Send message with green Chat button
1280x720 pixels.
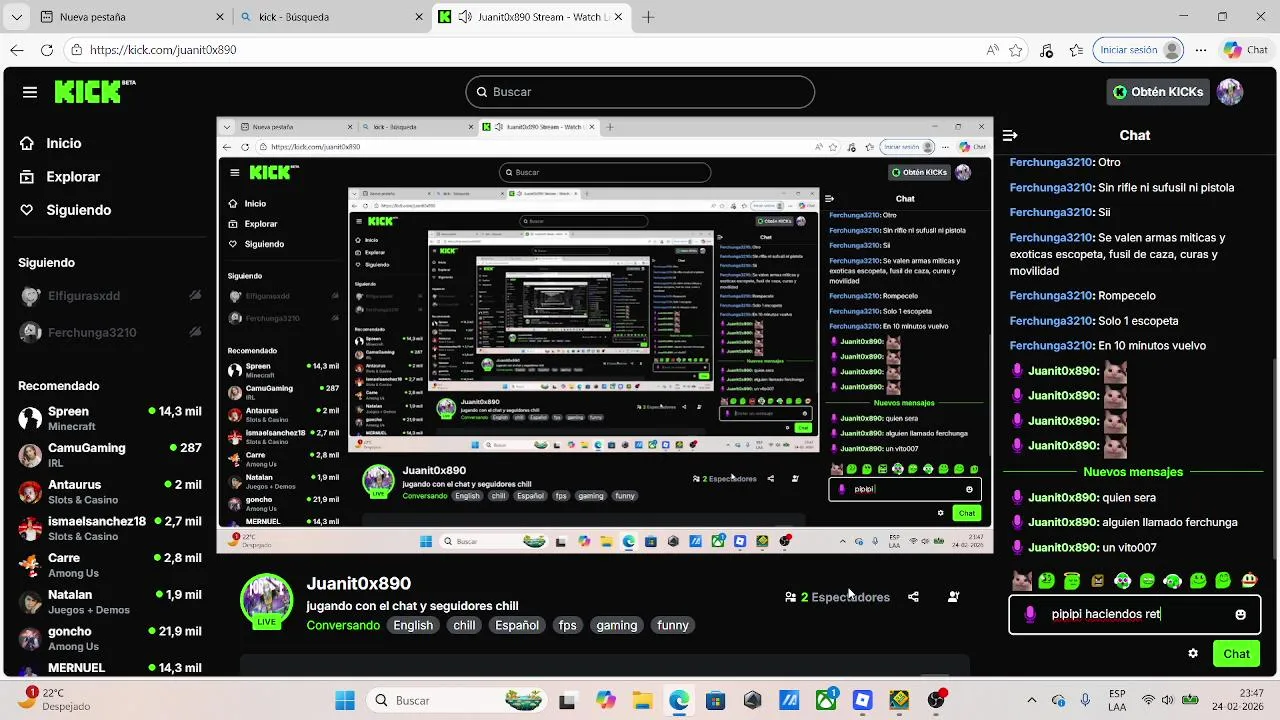click(x=1236, y=654)
